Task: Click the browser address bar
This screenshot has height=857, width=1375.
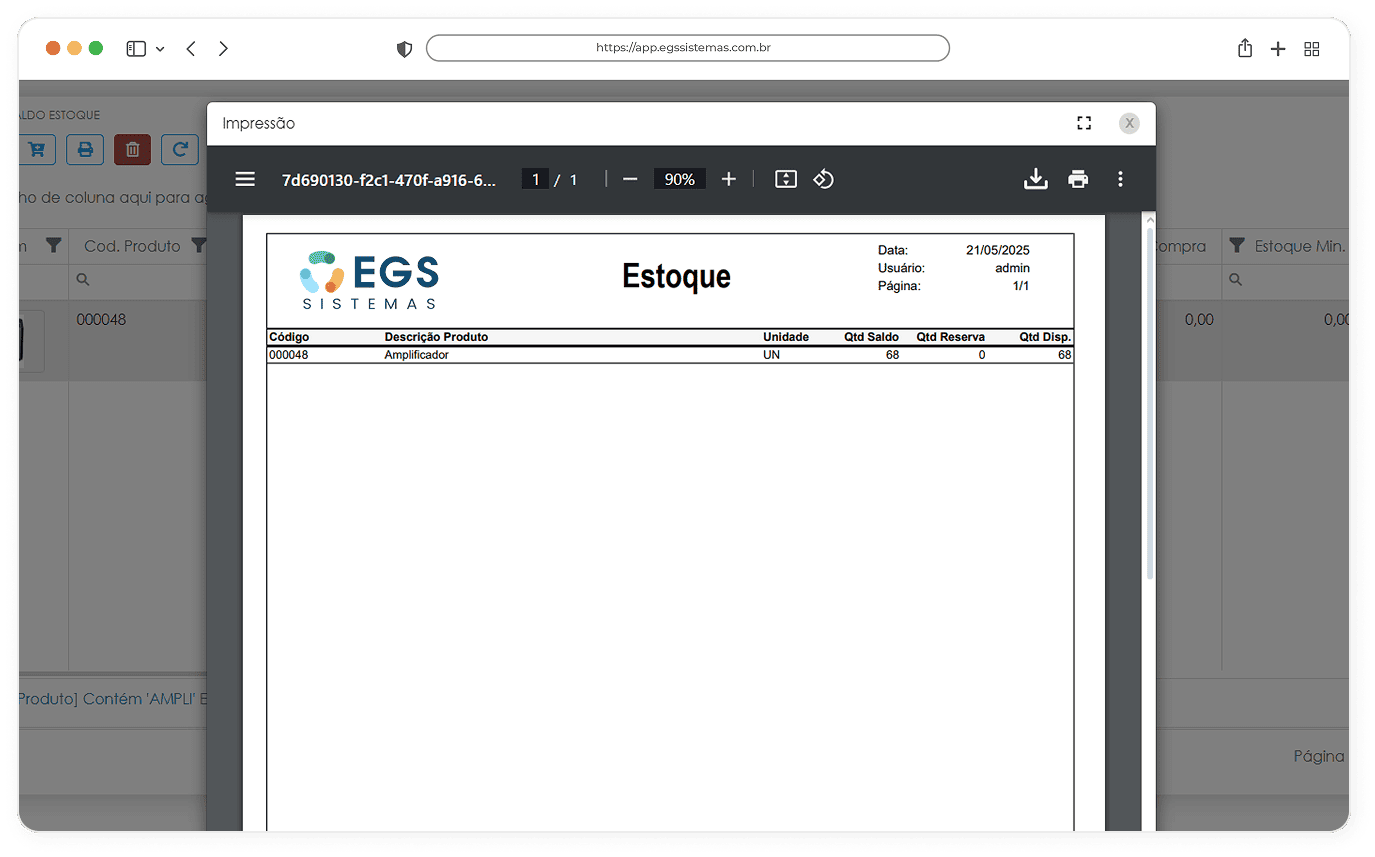Action: (x=687, y=48)
